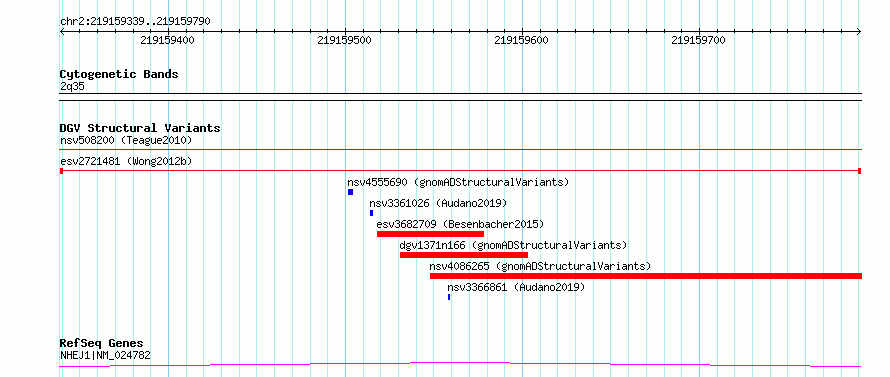Click the NHEJ1|NM_024782 gene label
The height and width of the screenshot is (377, 890).
[x=106, y=356]
